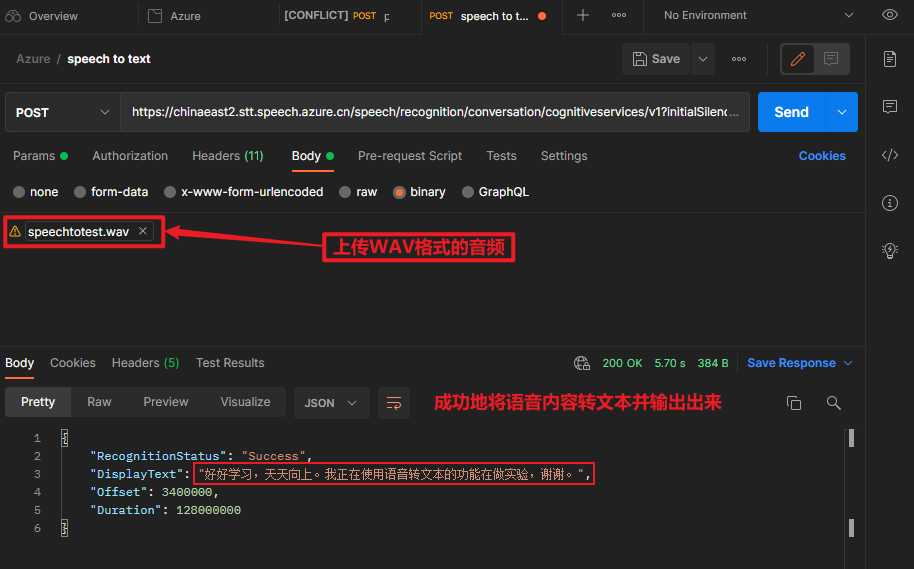Viewport: 914px width, 569px height.
Task: Open the Test Results tab
Action: coord(230,363)
